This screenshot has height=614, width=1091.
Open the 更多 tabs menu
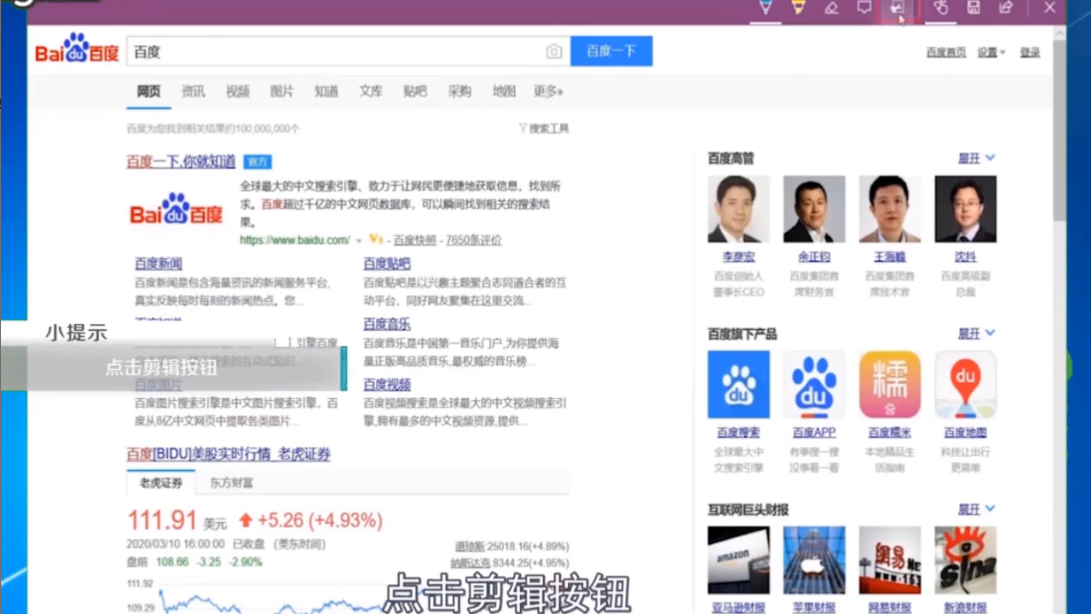coord(548,91)
